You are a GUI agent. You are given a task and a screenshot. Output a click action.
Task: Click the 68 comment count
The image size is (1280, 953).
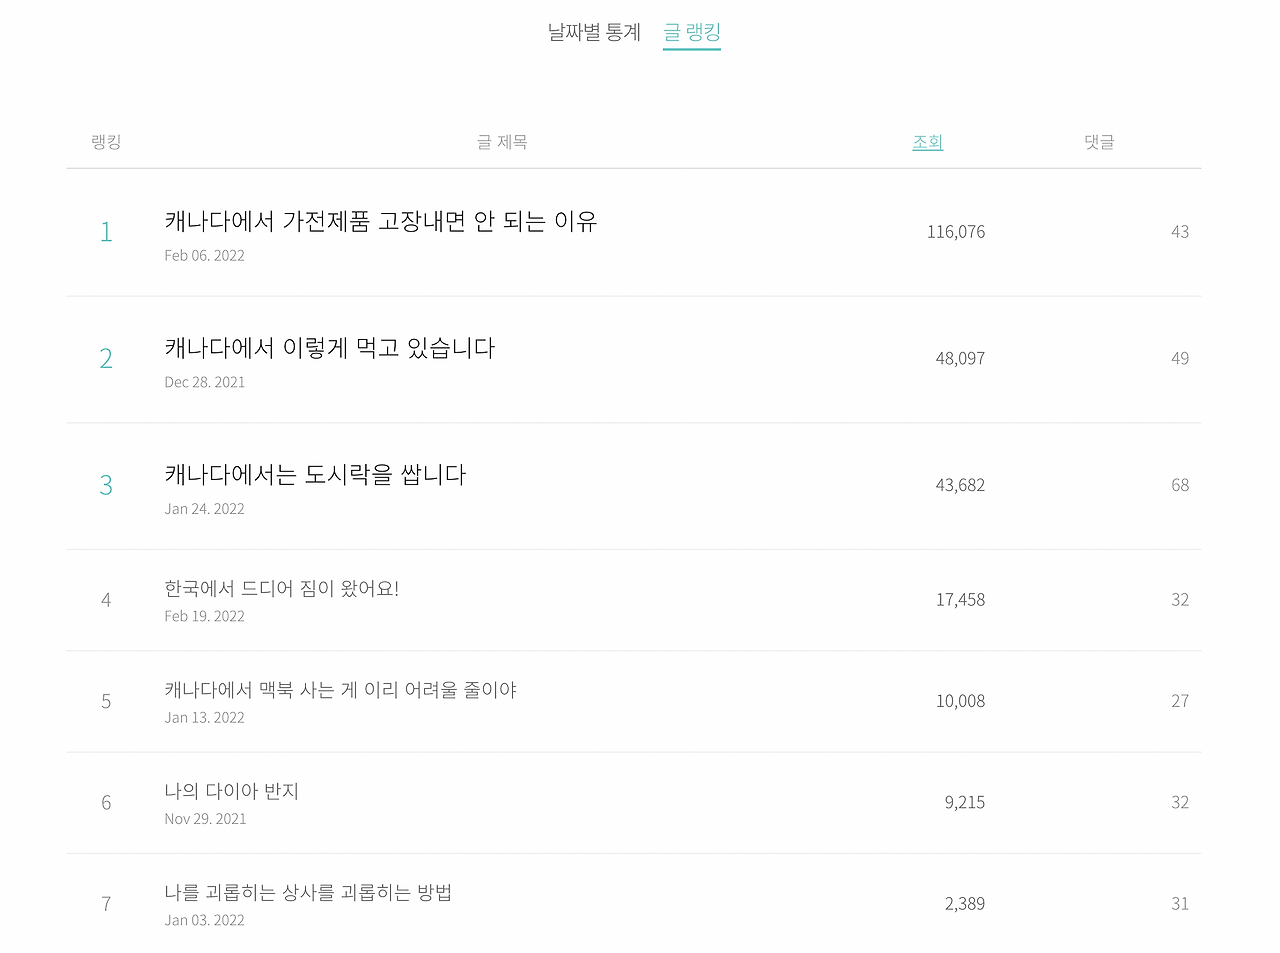pyautogui.click(x=1180, y=485)
